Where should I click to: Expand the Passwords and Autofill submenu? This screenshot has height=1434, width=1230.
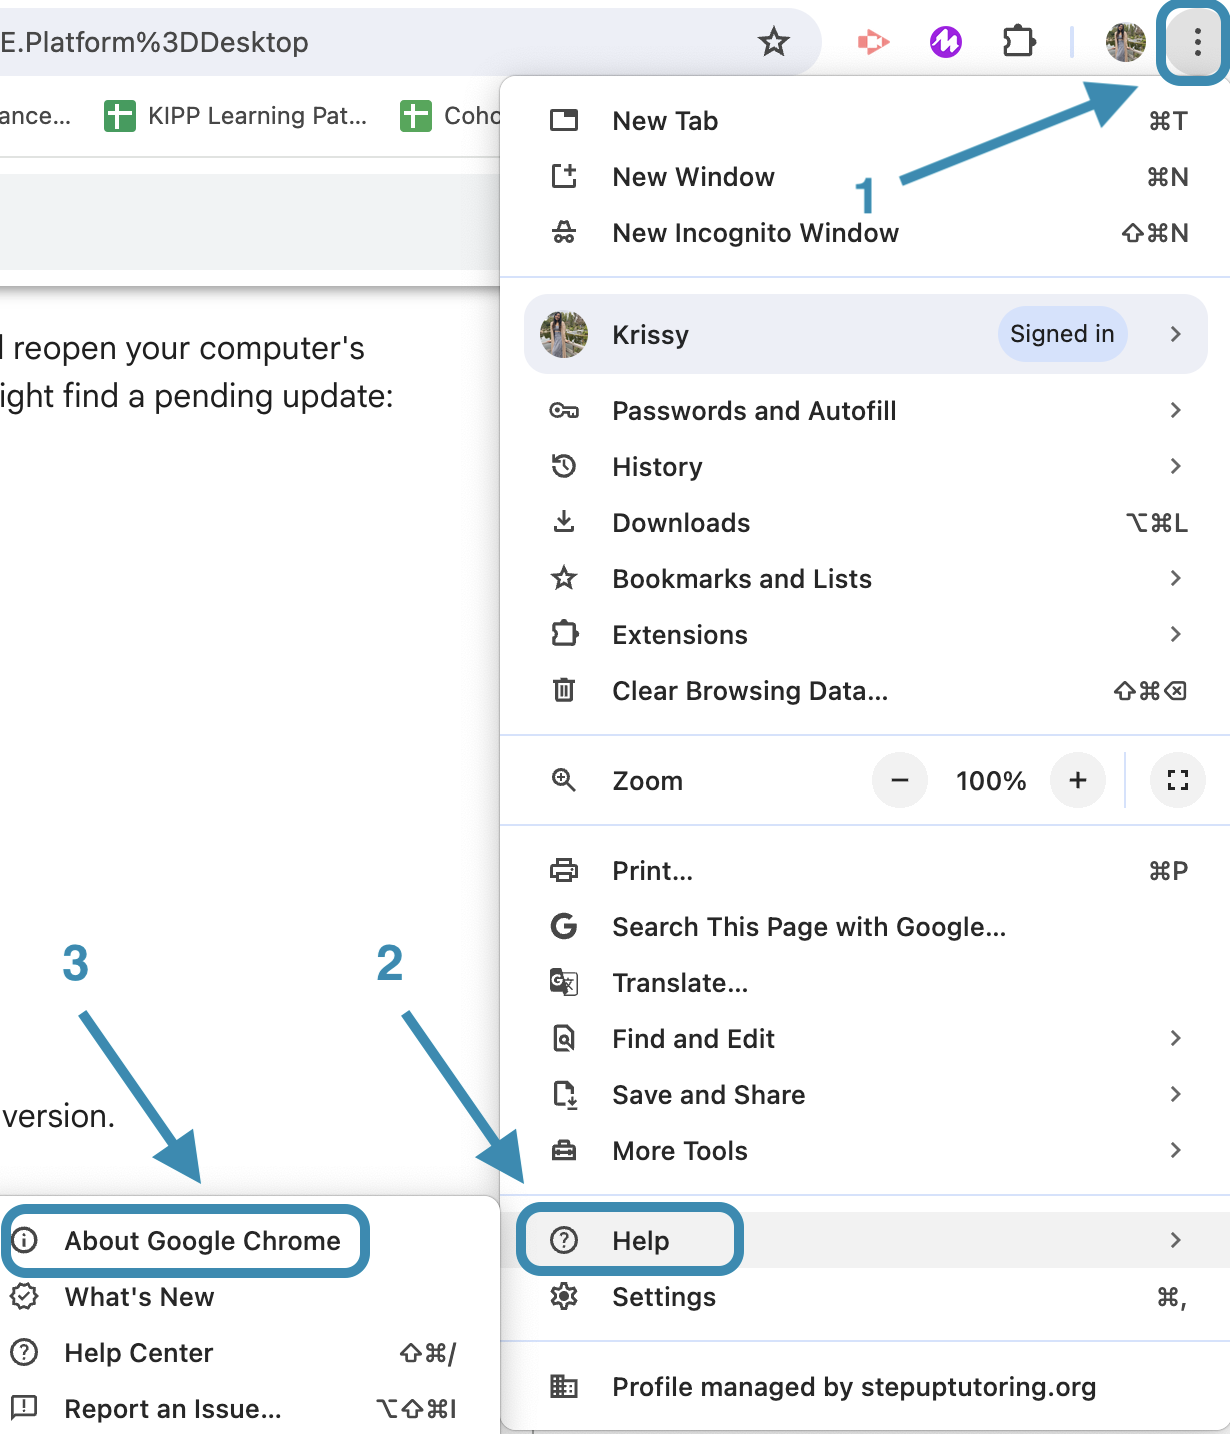click(754, 411)
